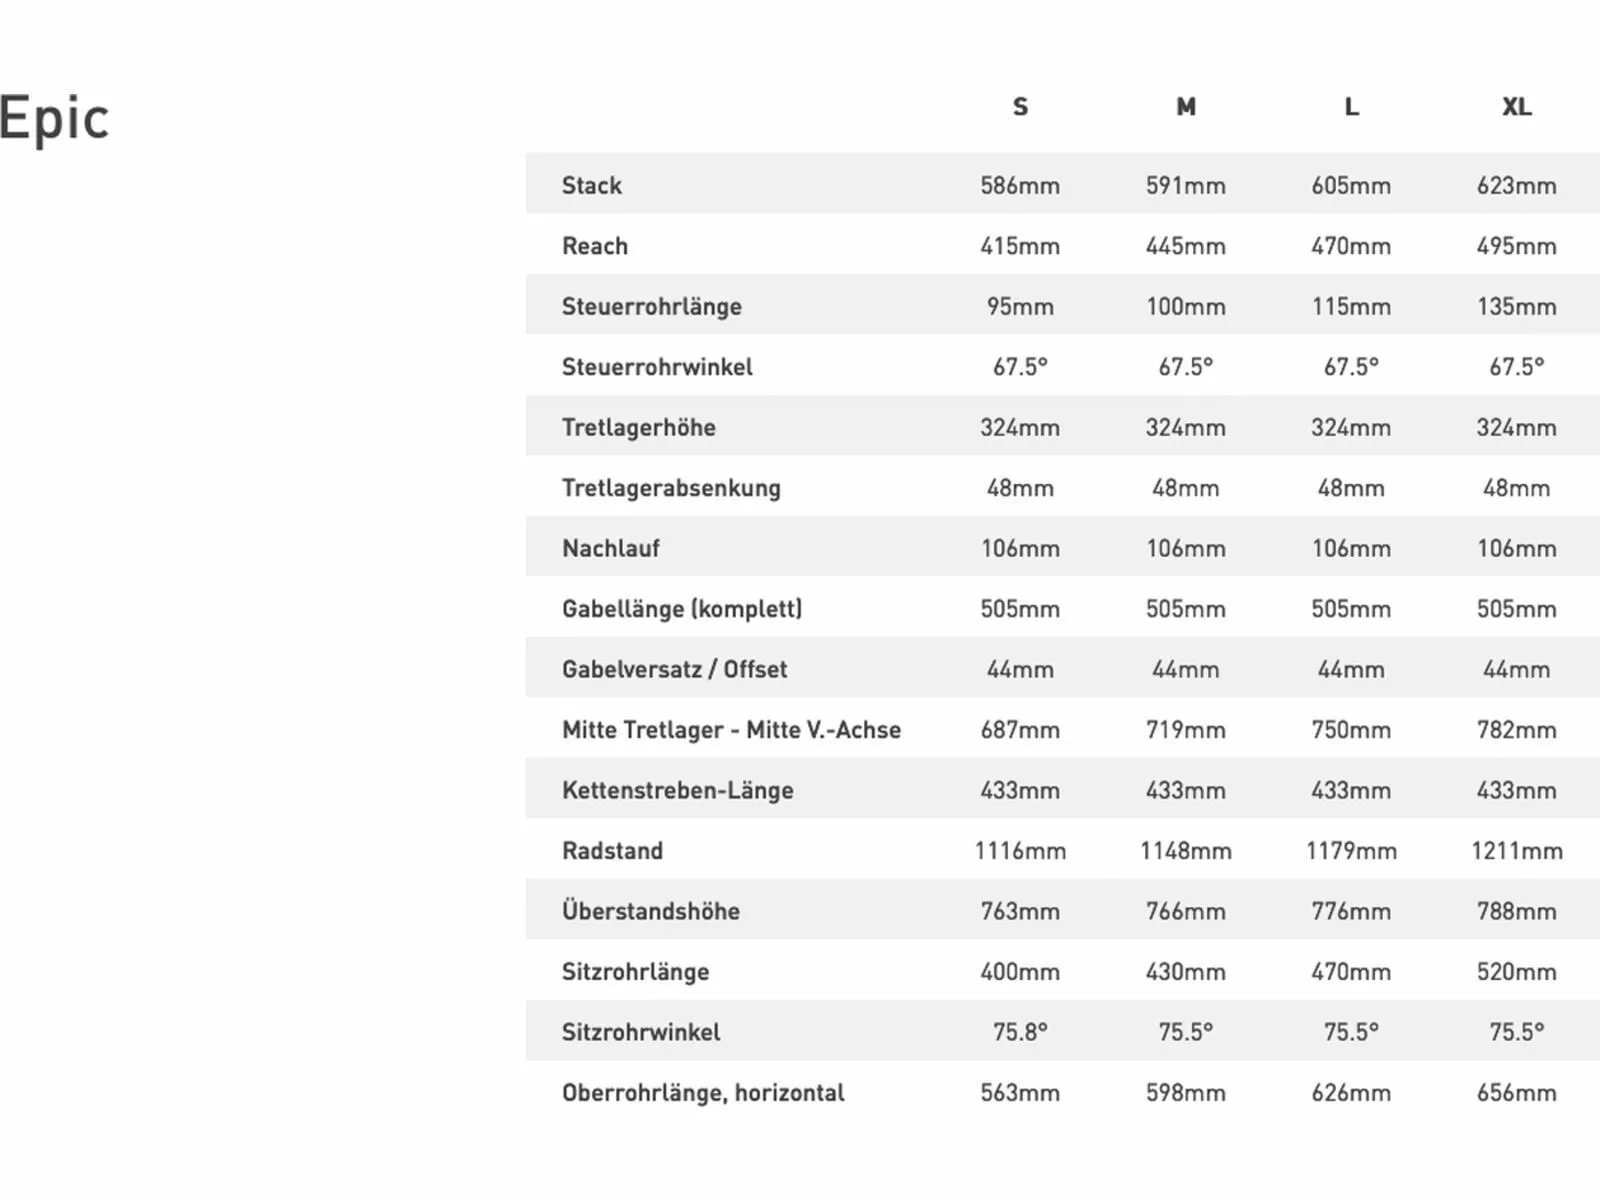The image size is (1600, 1200).
Task: Select the L size column header
Action: pyautogui.click(x=1351, y=107)
